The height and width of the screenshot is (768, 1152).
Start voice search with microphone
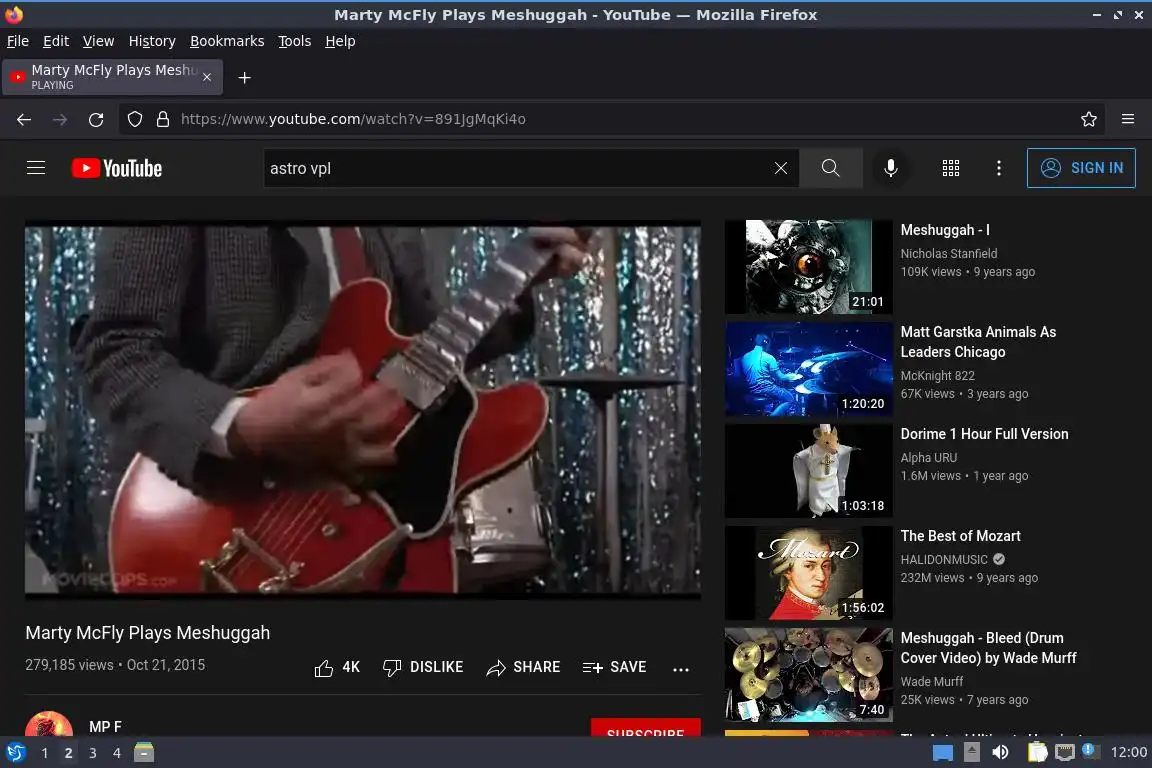click(x=890, y=168)
